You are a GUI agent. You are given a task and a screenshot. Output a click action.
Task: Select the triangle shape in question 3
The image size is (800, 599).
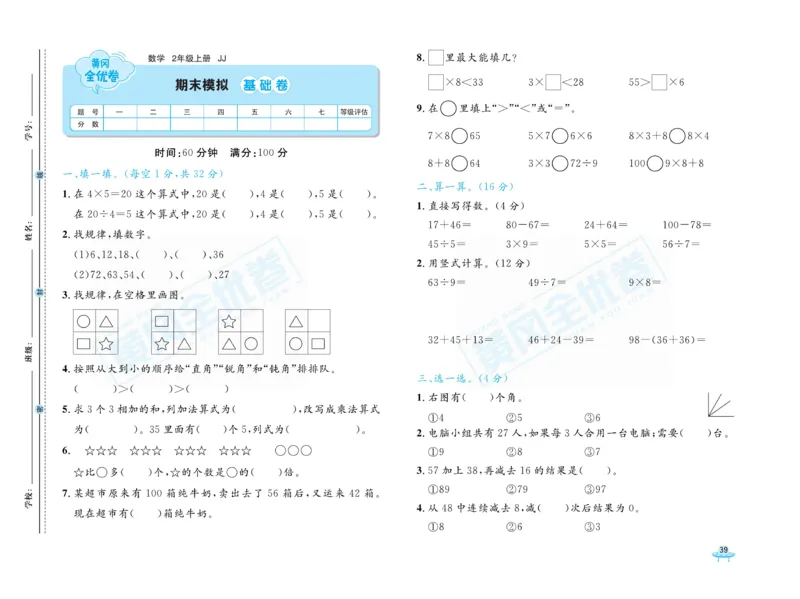click(104, 320)
